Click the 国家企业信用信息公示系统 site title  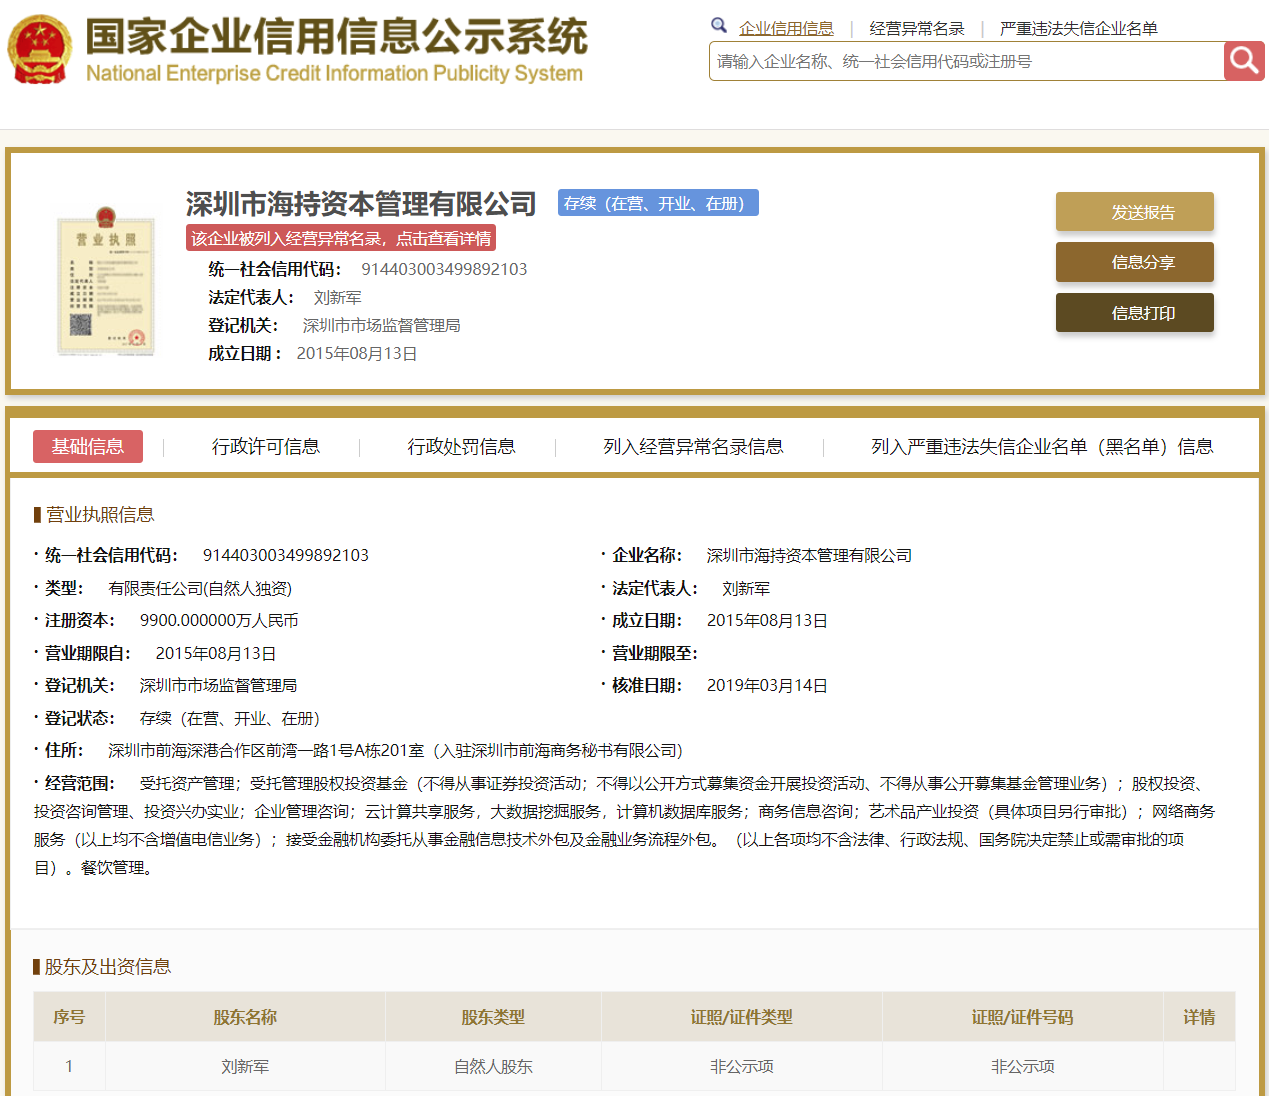(336, 38)
